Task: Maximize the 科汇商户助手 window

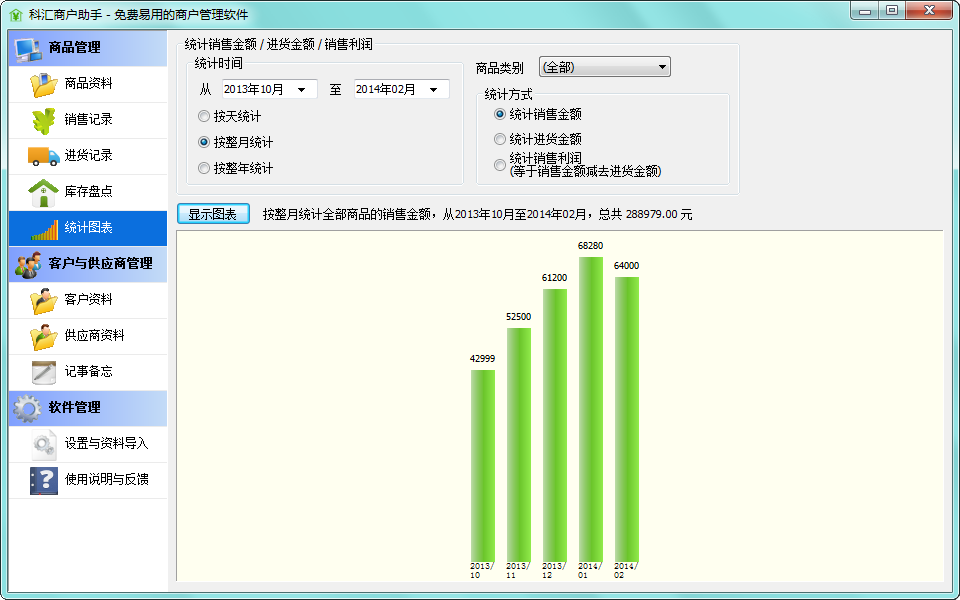Action: coord(892,11)
